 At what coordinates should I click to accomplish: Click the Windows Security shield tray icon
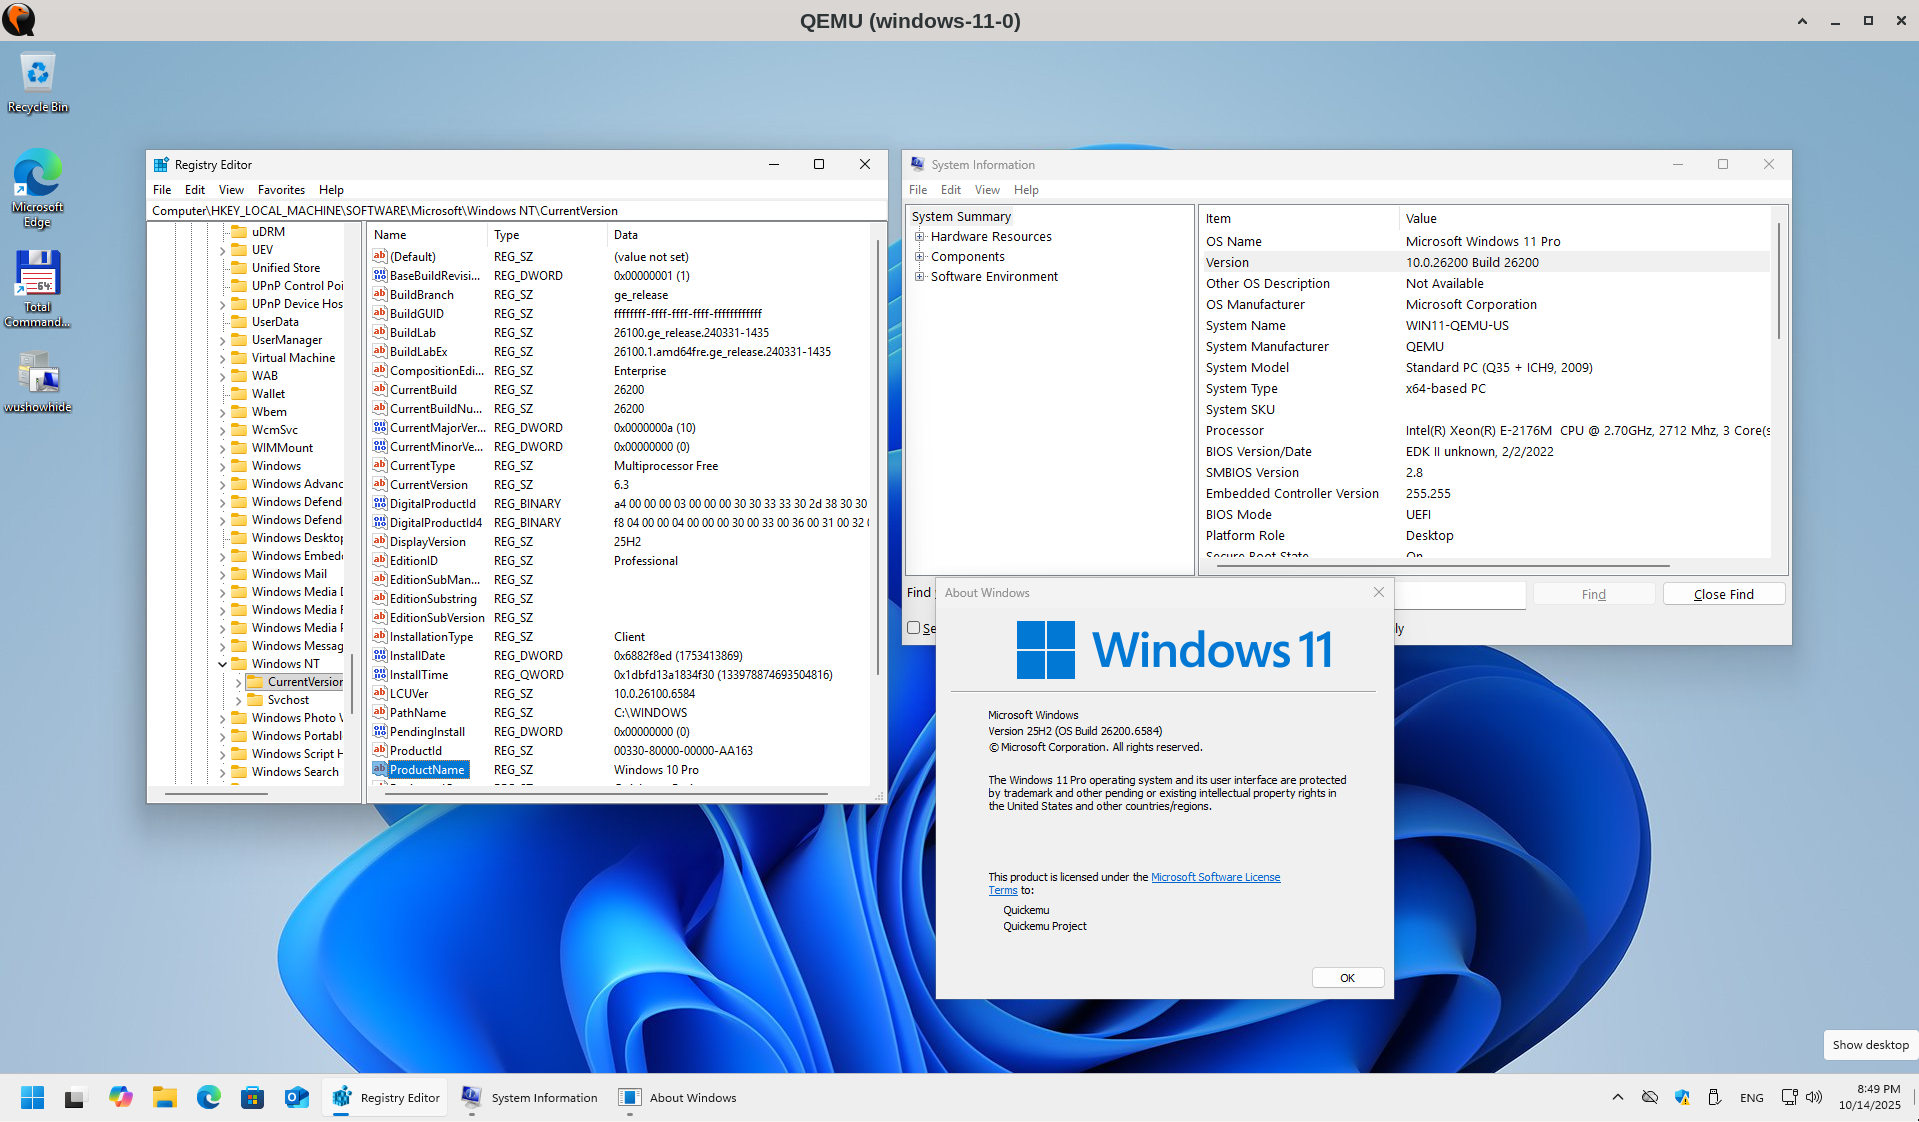click(x=1682, y=1097)
